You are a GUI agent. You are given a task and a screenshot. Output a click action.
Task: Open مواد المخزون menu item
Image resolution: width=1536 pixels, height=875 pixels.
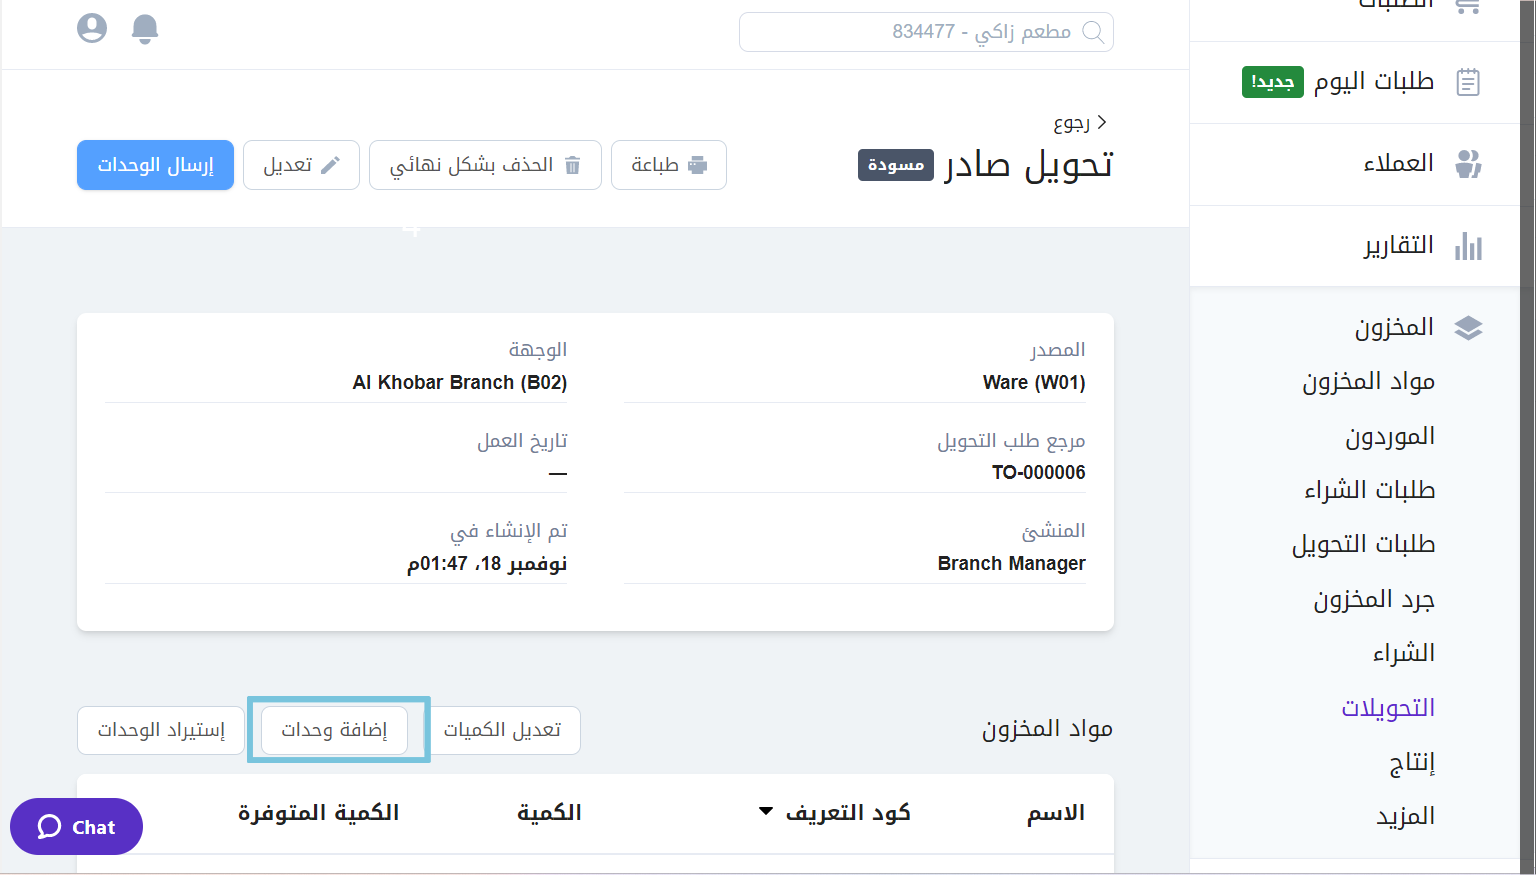(x=1368, y=381)
